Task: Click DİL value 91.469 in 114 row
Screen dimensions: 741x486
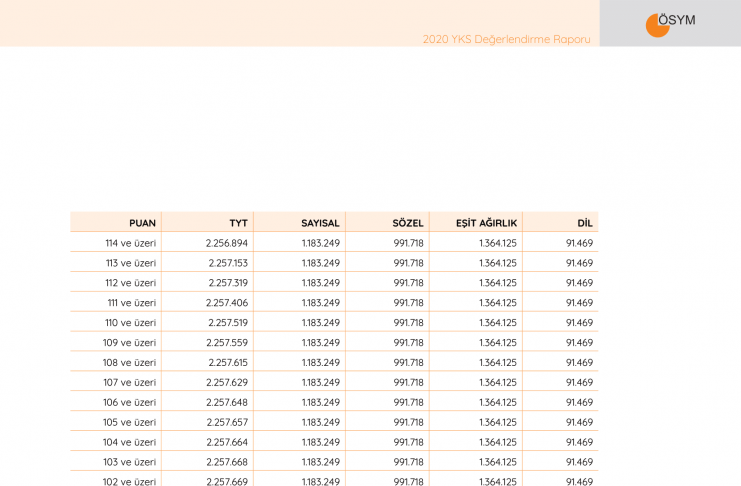Action: (x=579, y=243)
